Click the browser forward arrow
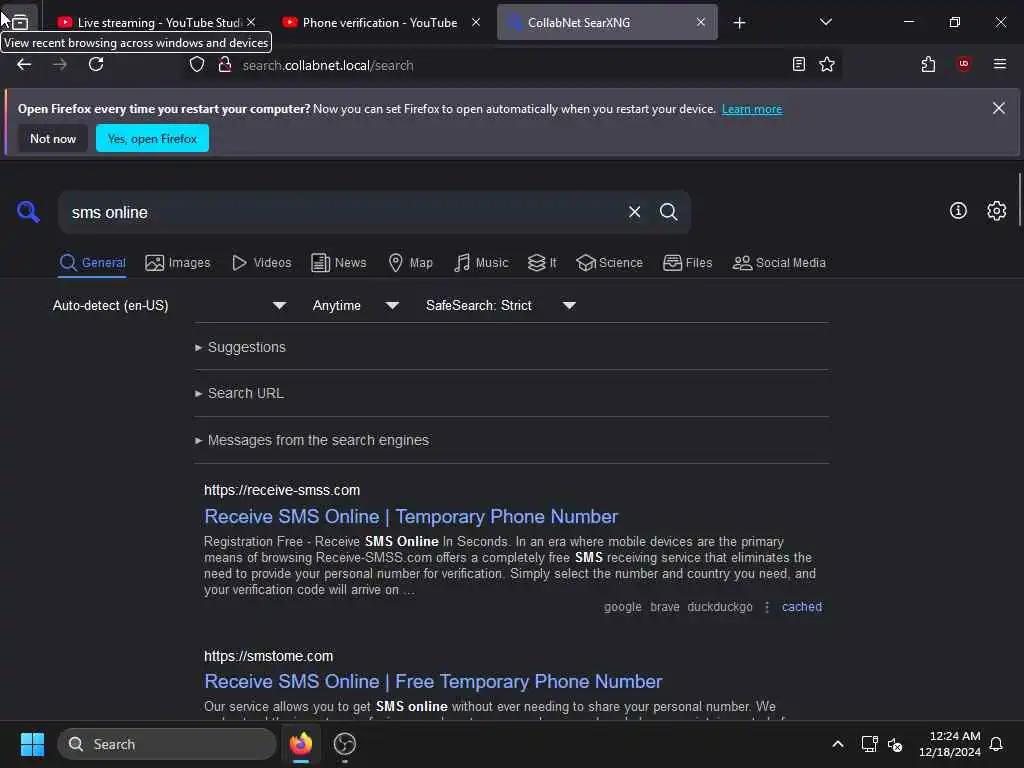Image resolution: width=1024 pixels, height=768 pixels. [59, 65]
